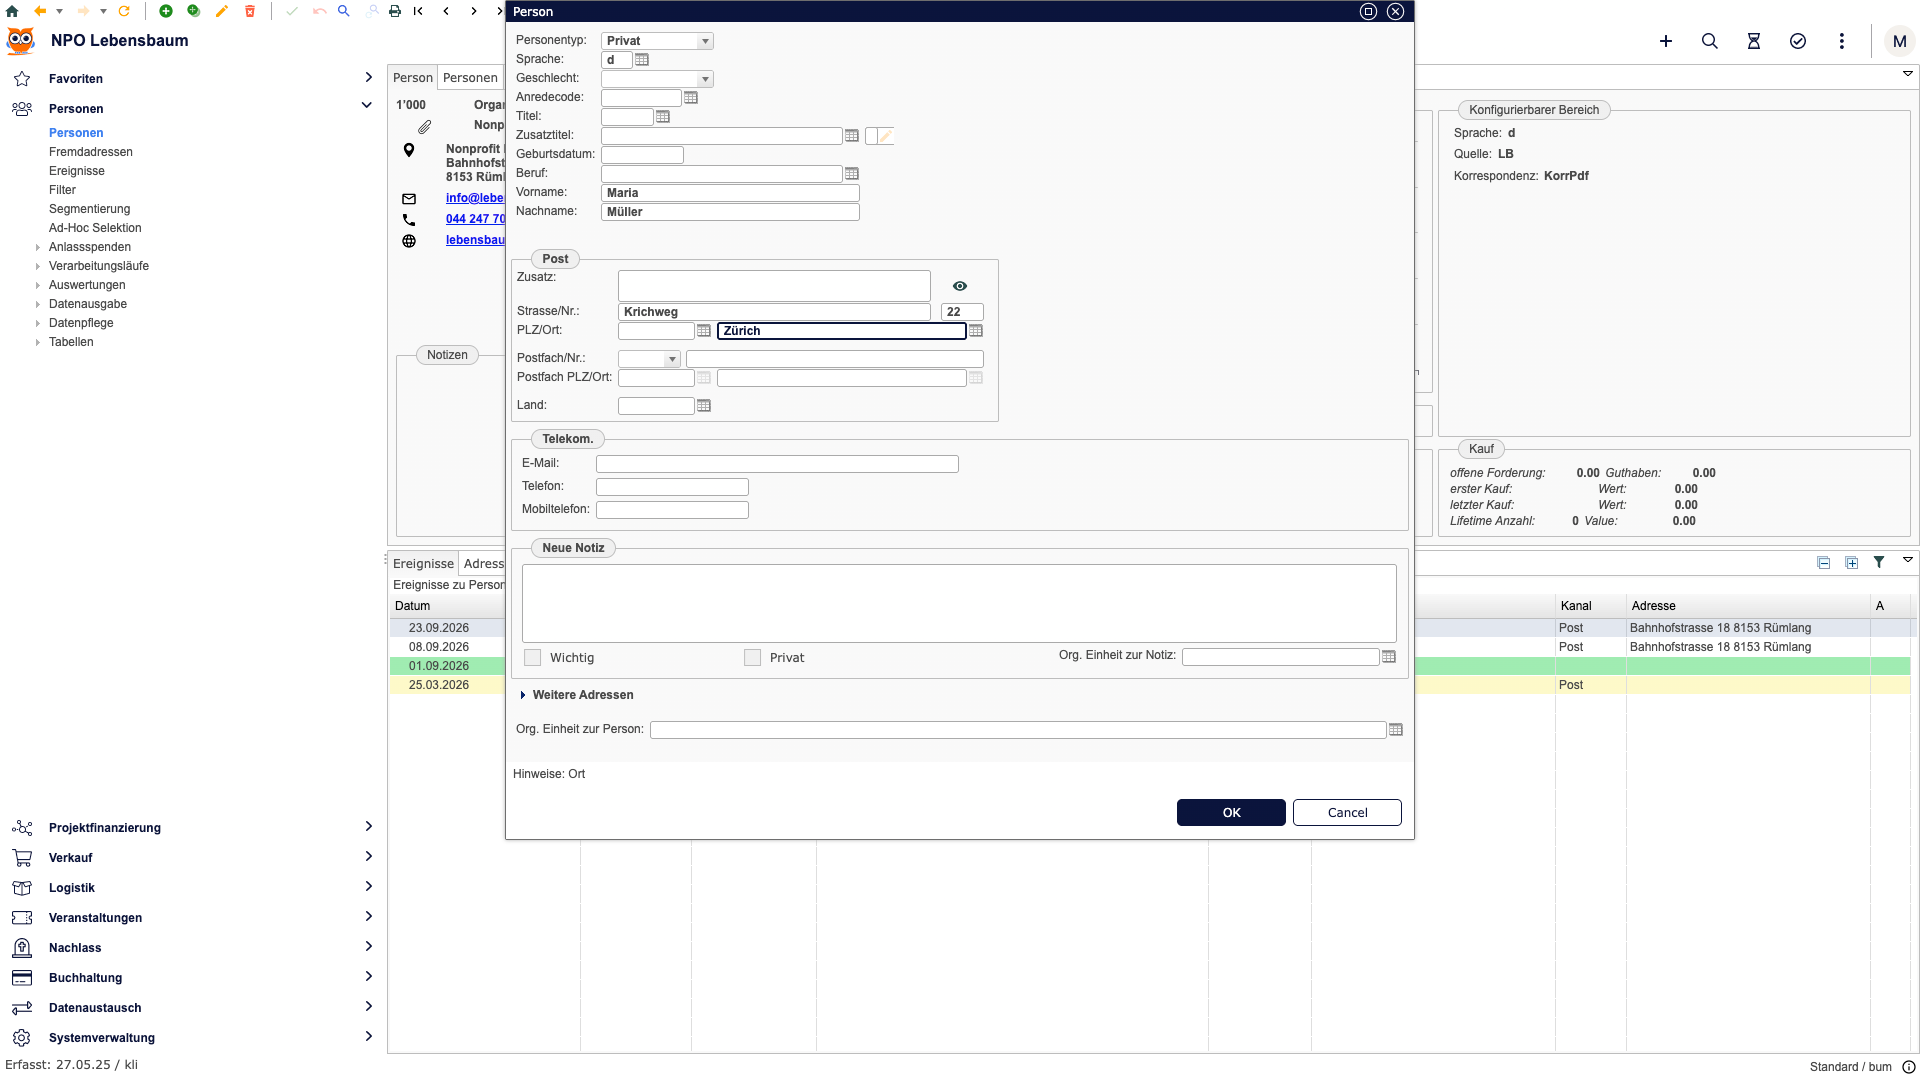Click the green add record icon
Image resolution: width=1920 pixels, height=1080 pixels.
coord(166,11)
